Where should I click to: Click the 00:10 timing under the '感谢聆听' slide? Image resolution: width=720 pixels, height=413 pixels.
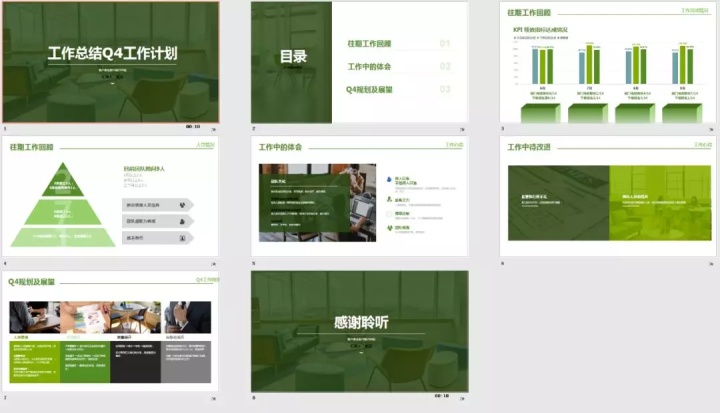pyautogui.click(x=442, y=396)
